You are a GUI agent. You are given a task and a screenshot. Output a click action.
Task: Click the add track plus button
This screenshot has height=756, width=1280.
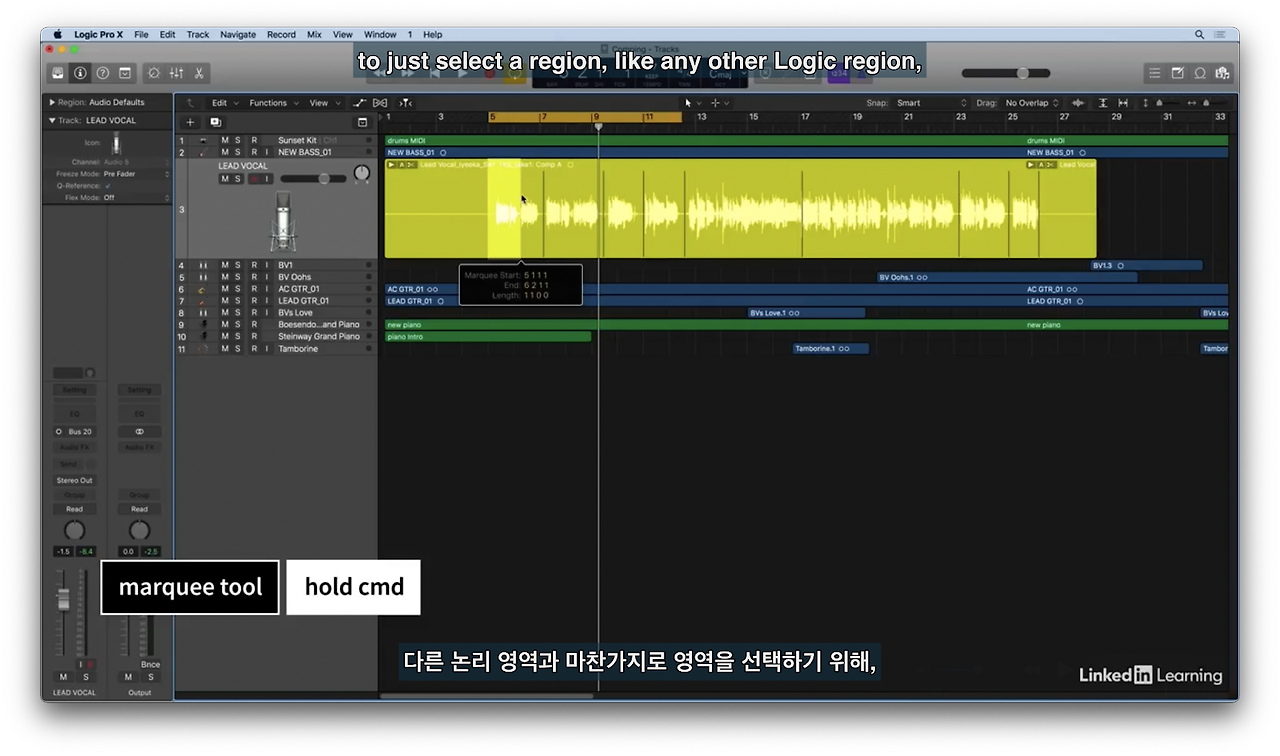pos(190,122)
